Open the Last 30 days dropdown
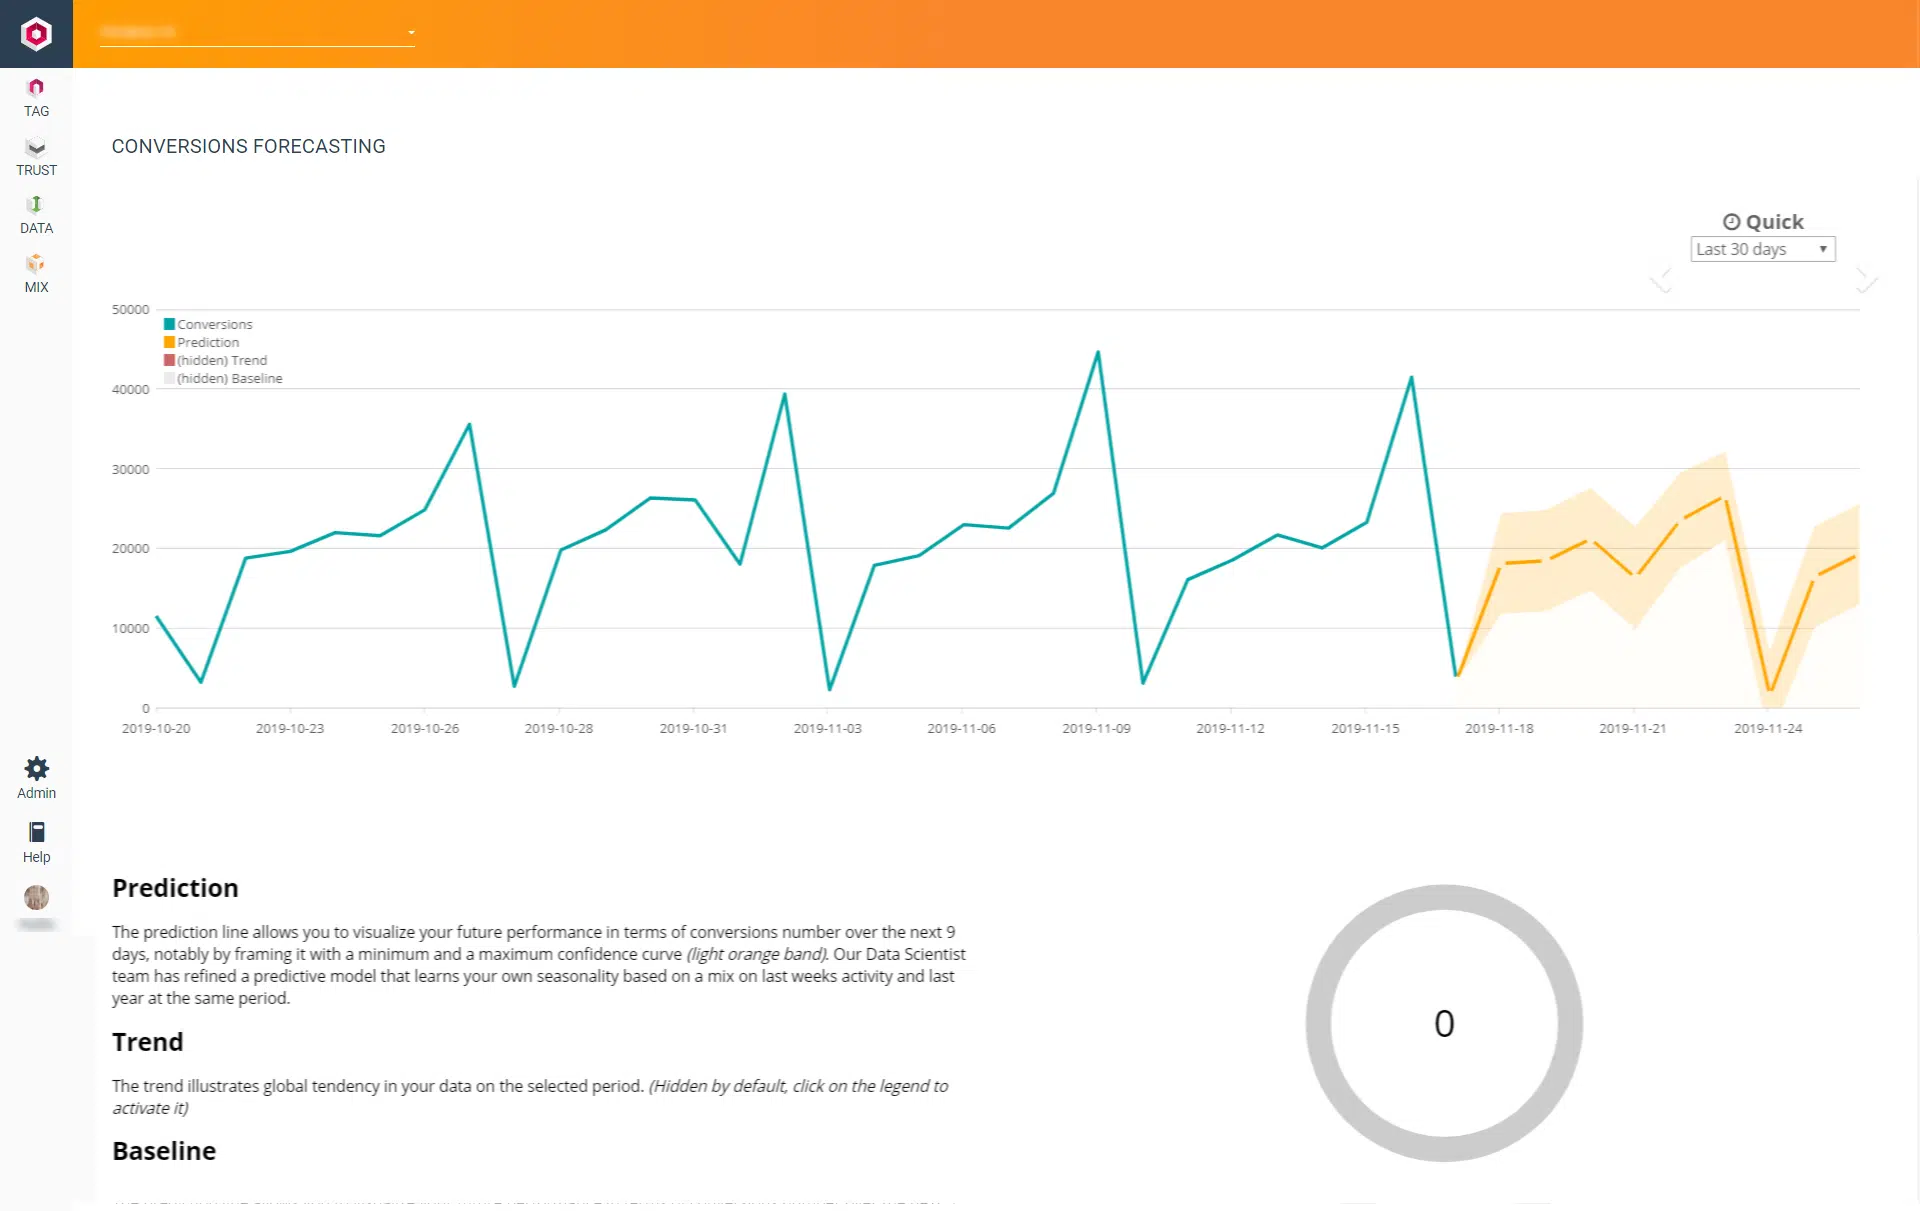Viewport: 1920px width, 1211px height. coord(1762,249)
